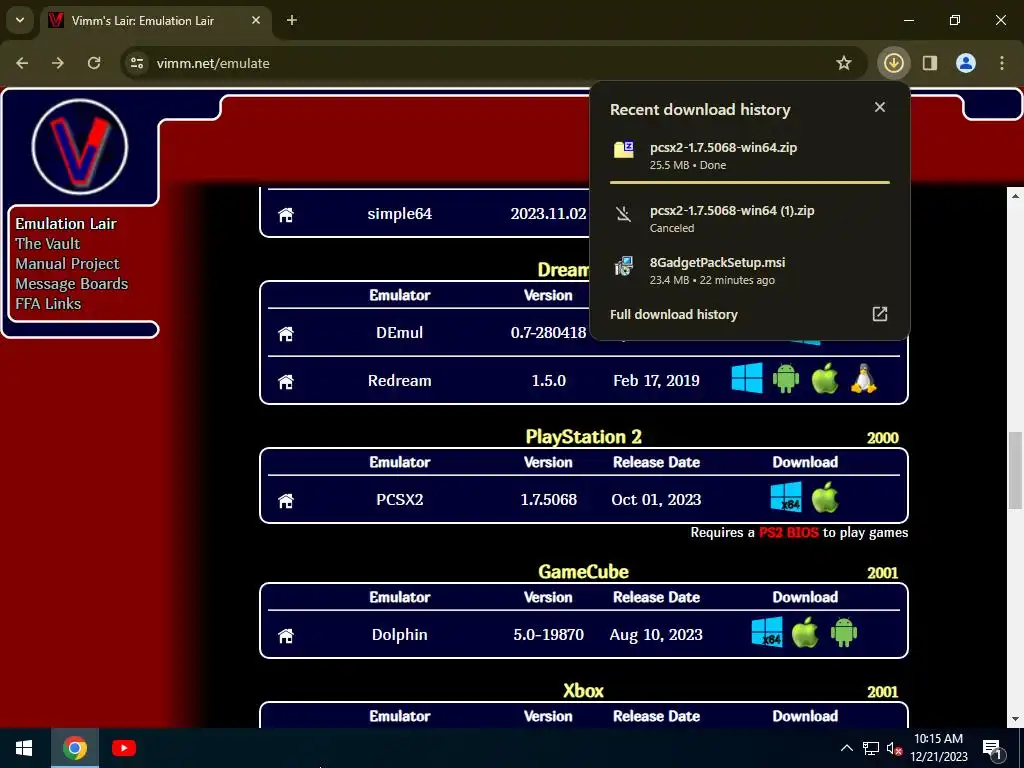Image resolution: width=1024 pixels, height=768 pixels.
Task: Open the tab search dropdown arrow
Action: coord(20,20)
